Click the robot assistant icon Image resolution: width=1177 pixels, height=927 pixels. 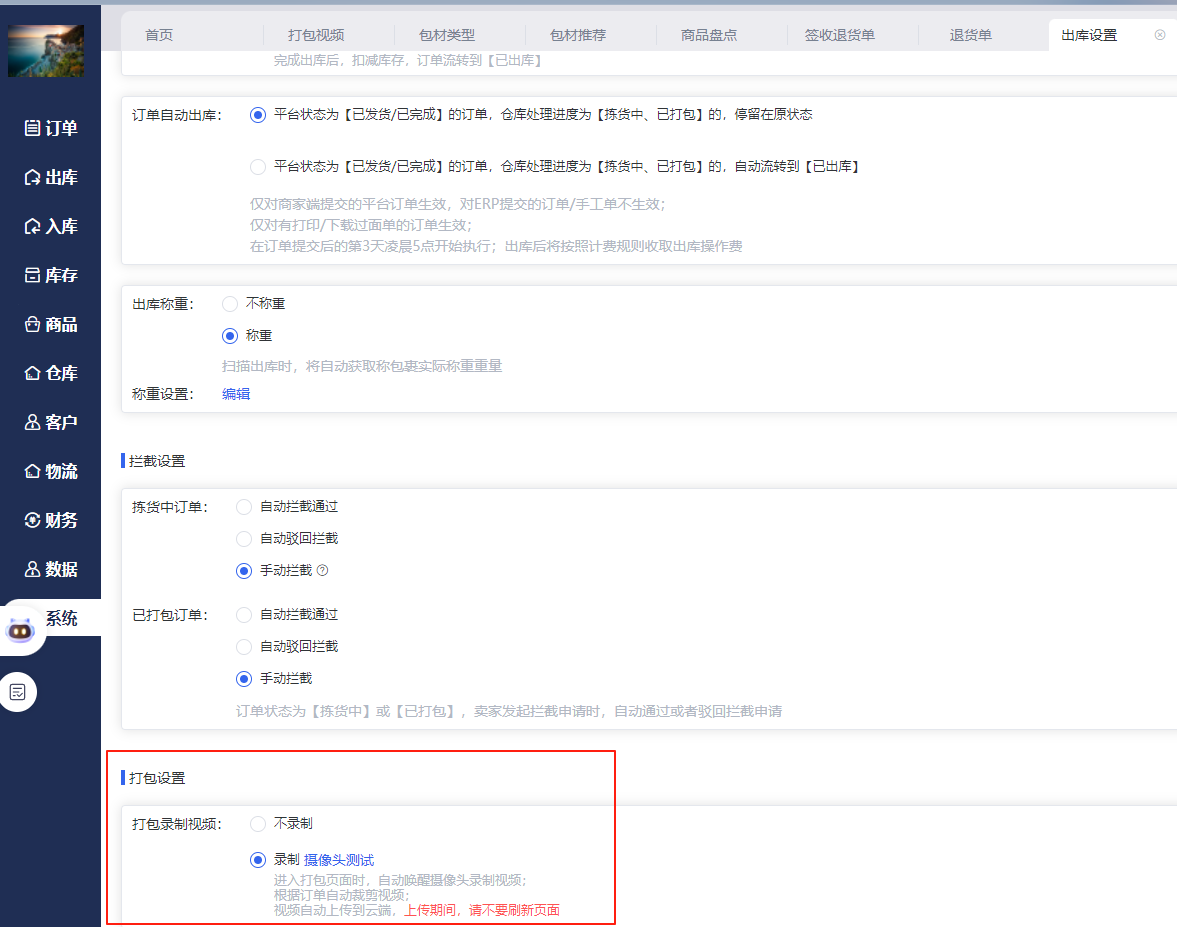pyautogui.click(x=20, y=630)
